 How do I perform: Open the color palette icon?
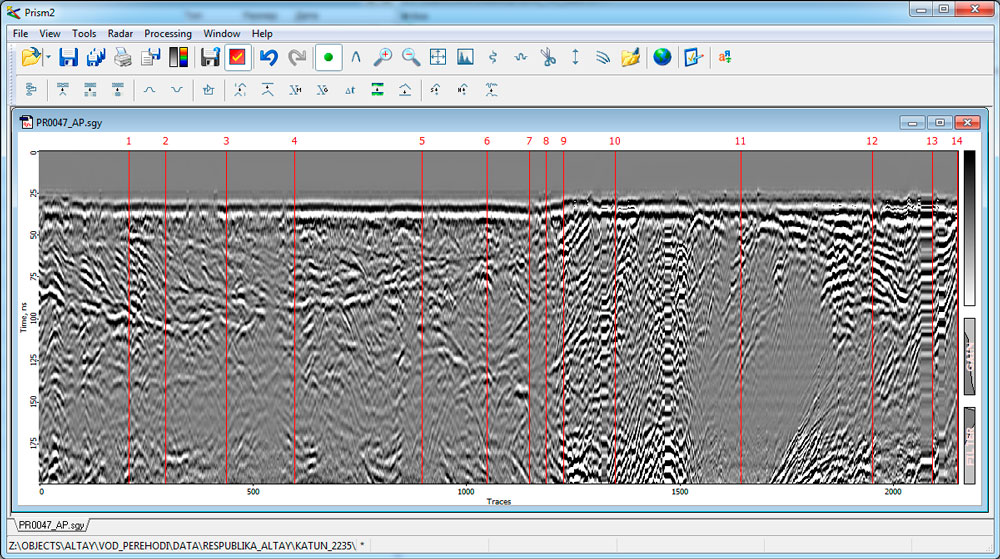179,58
